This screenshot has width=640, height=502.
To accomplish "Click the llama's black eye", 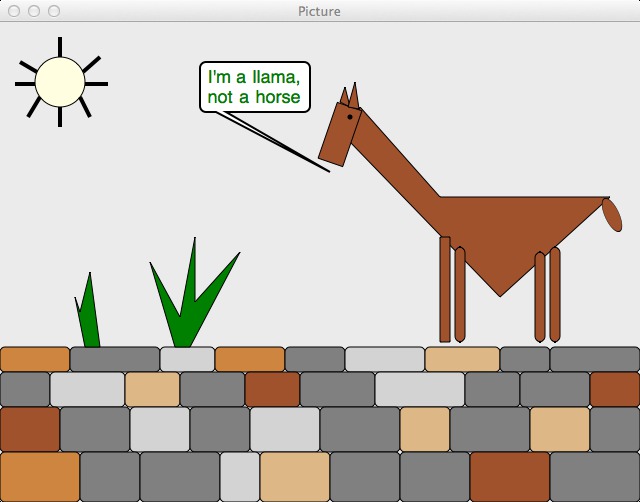I will point(349,117).
